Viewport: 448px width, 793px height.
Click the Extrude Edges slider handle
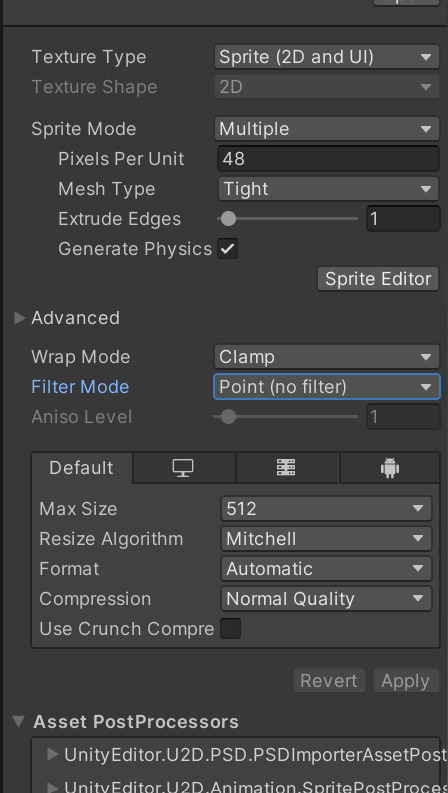point(229,218)
